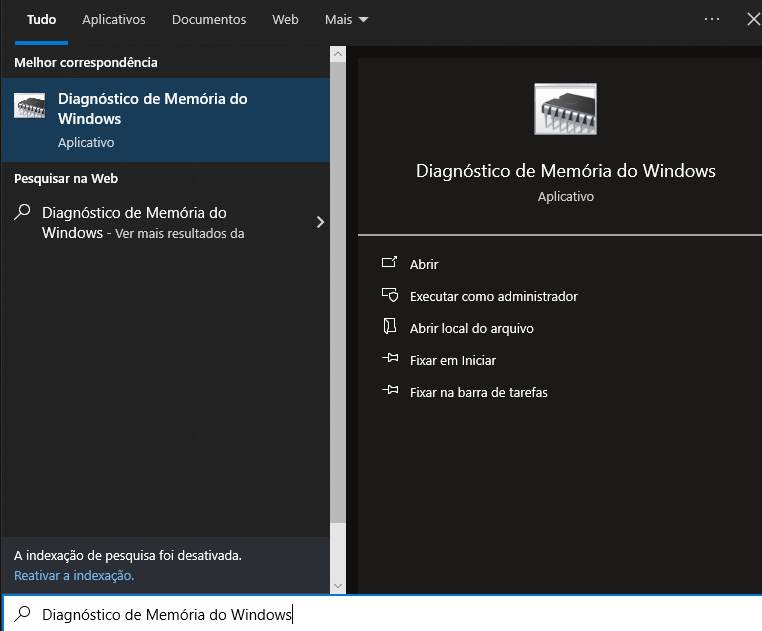This screenshot has width=762, height=631.
Task: Click the Abrir open icon
Action: (390, 264)
